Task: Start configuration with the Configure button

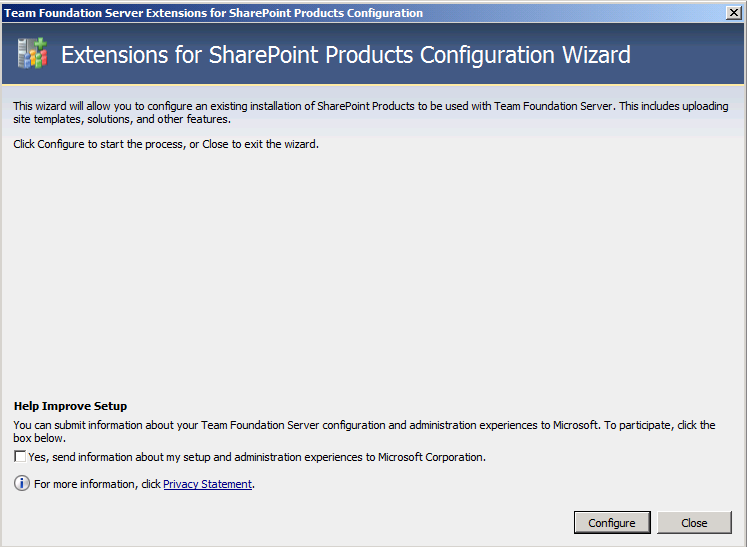Action: [x=612, y=523]
